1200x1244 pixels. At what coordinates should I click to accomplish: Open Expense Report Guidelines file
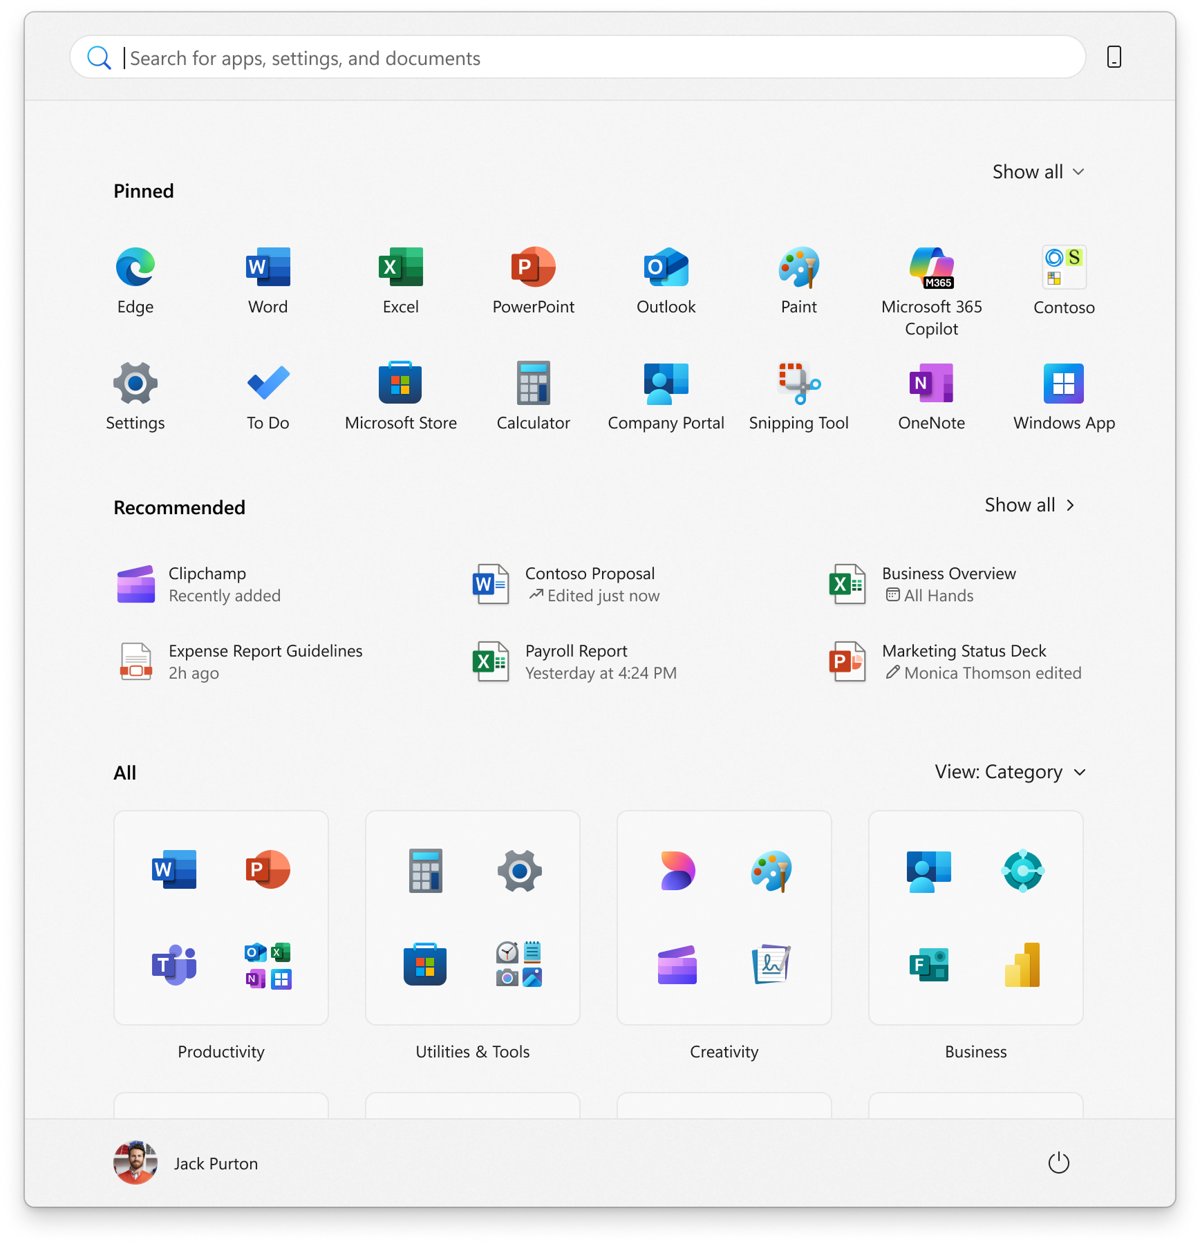click(240, 661)
